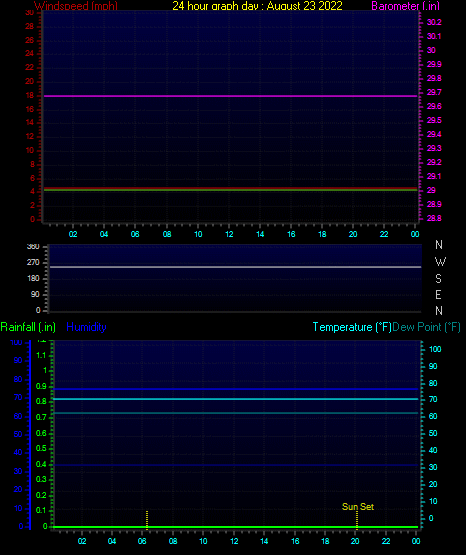
Task: Click "0" on the red windspeed axis
Action: coord(33,219)
